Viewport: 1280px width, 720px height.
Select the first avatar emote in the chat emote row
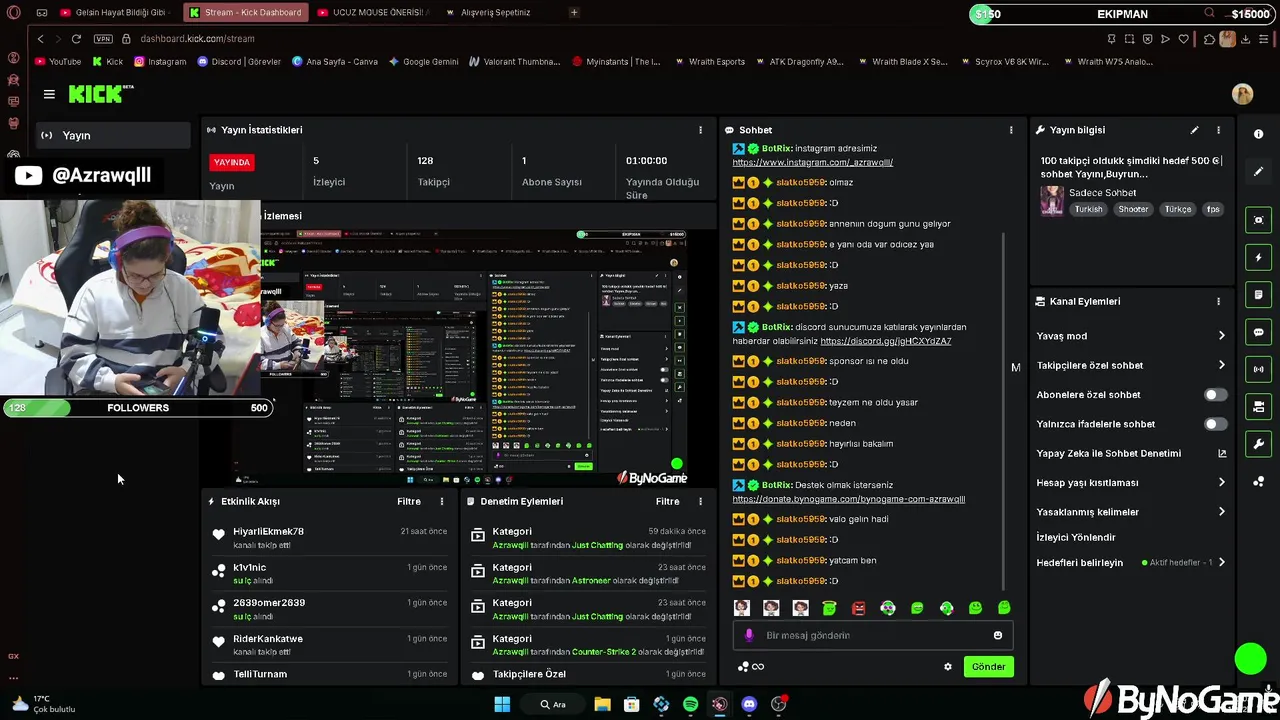pyautogui.click(x=741, y=608)
